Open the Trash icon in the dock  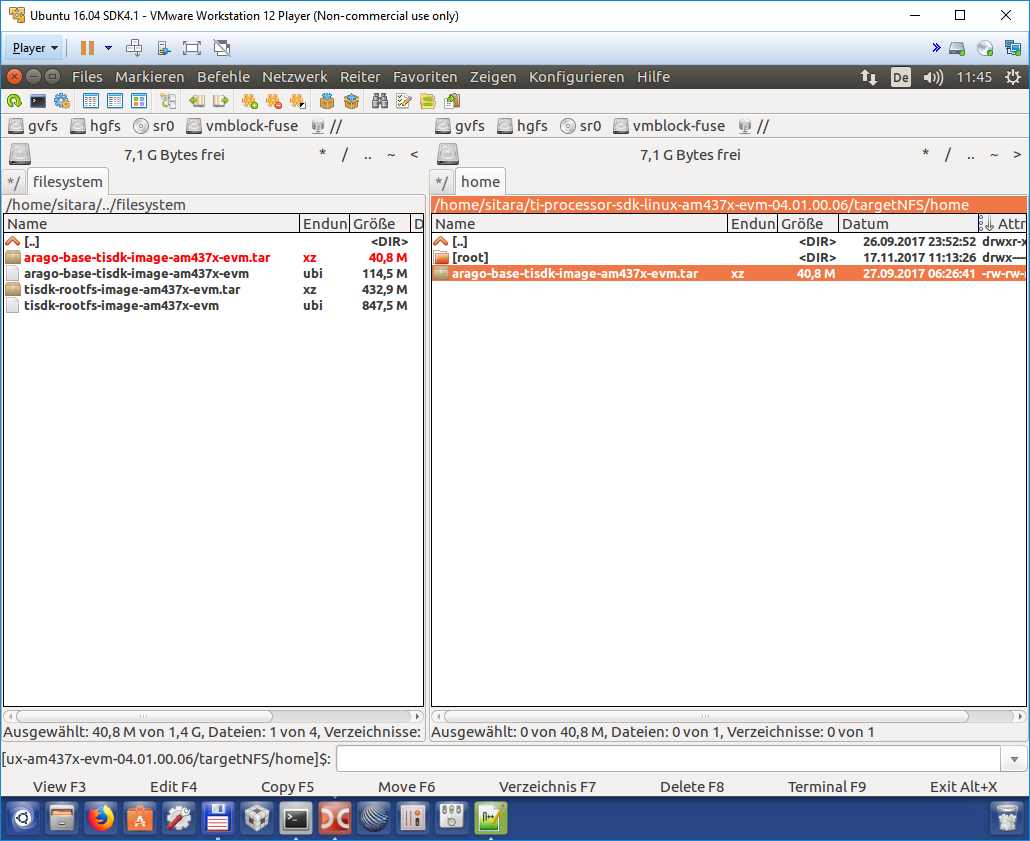(1007, 819)
